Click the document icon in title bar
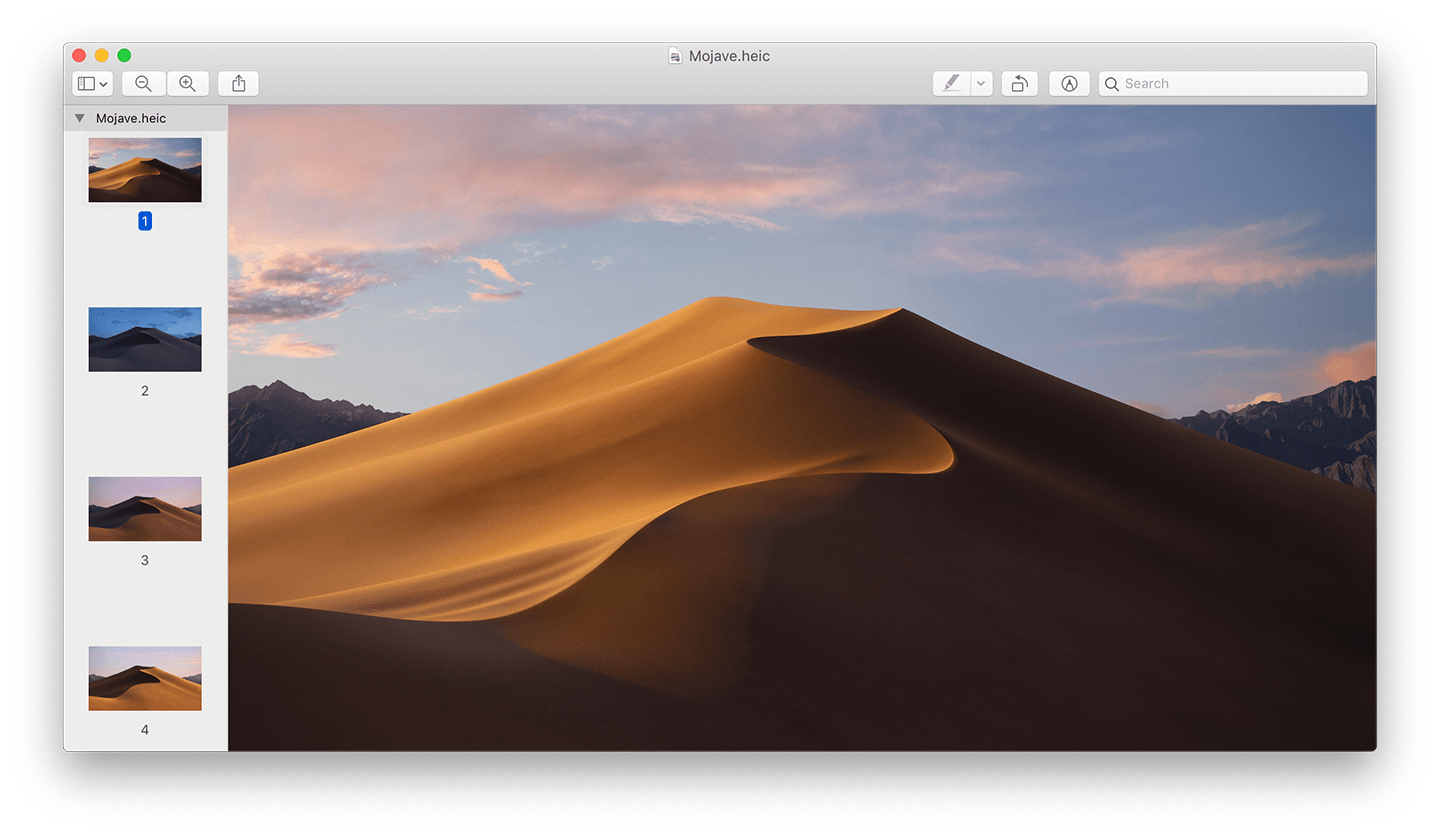This screenshot has height=835, width=1440. 676,56
